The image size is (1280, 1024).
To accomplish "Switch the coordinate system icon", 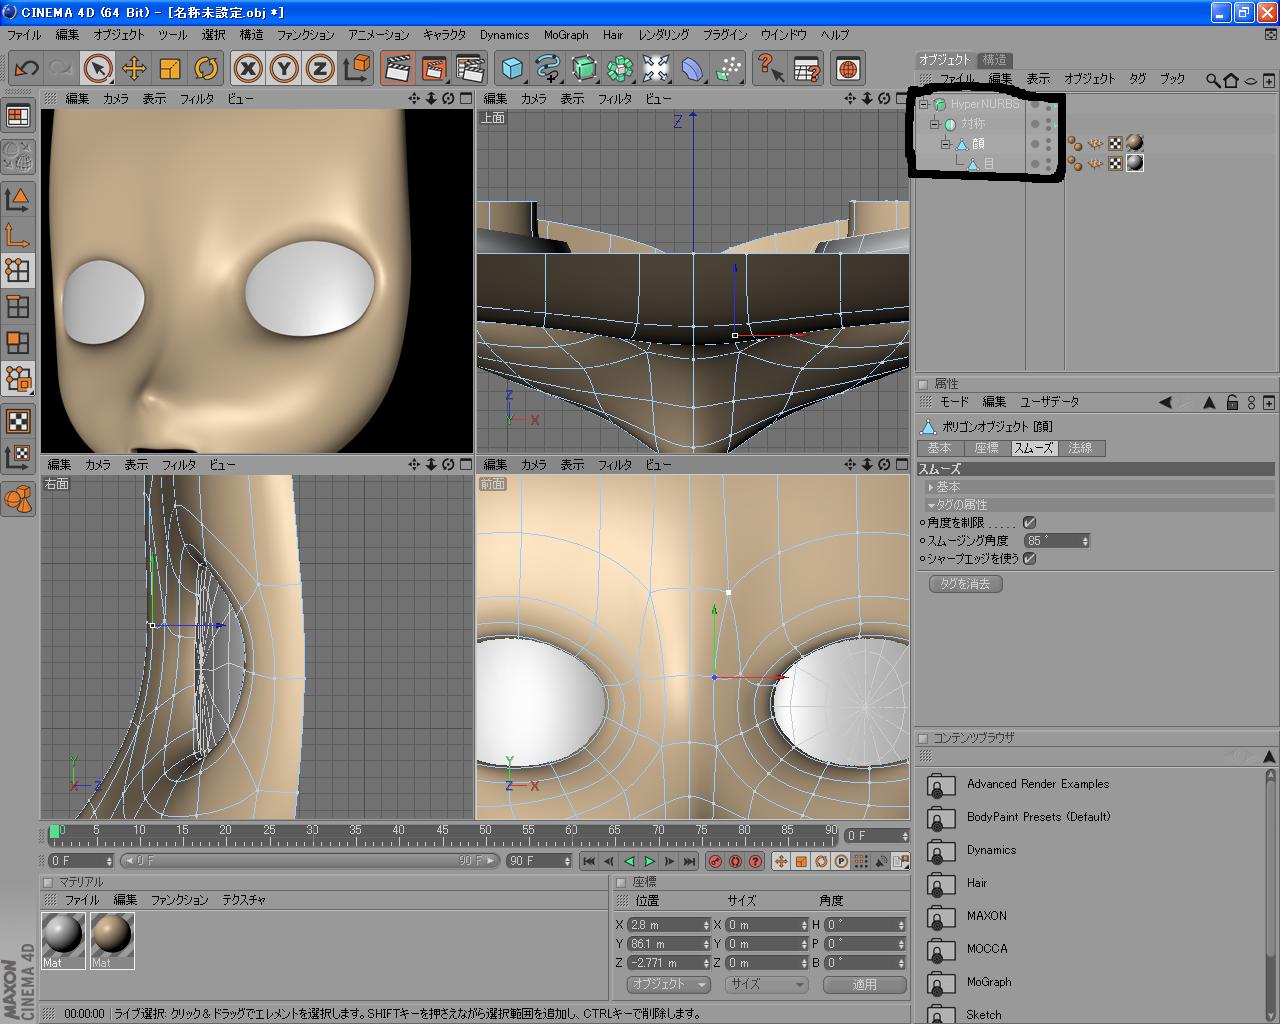I will click(x=357, y=68).
